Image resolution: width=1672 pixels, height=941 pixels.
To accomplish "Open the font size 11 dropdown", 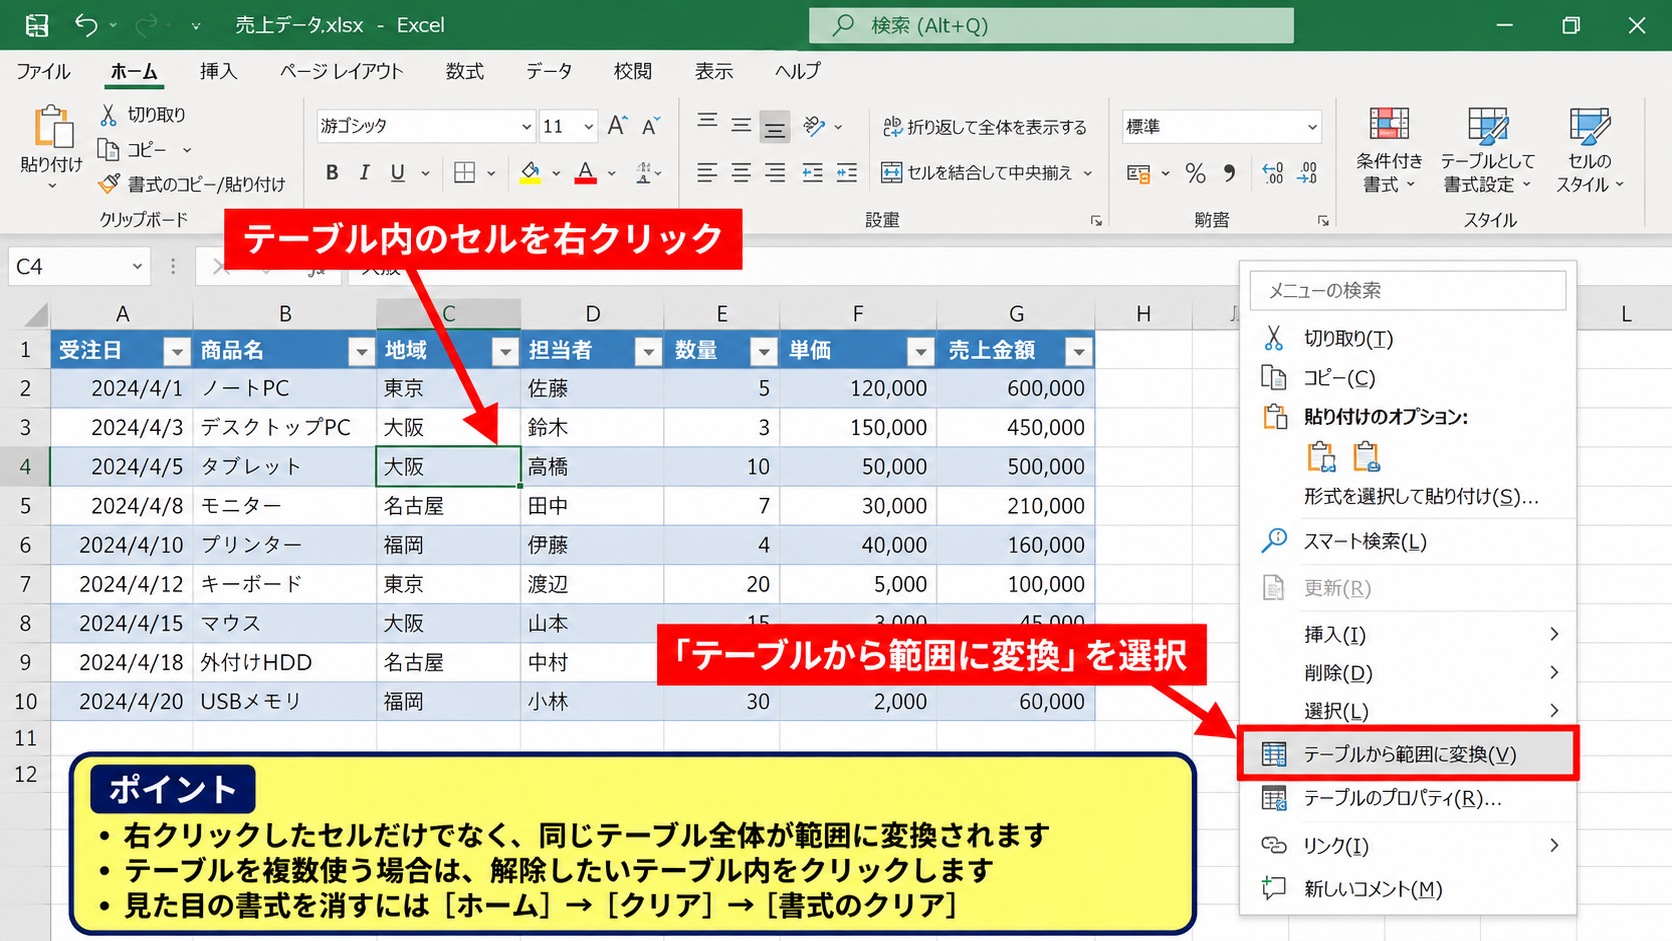I will 588,126.
